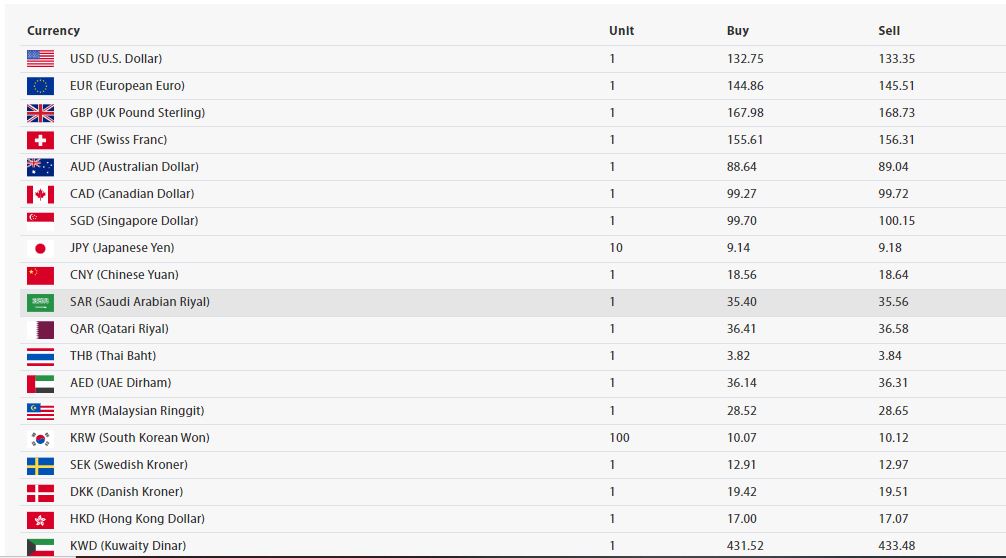The height and width of the screenshot is (558, 1006).
Task: Click the UK Pound Sterling flag
Action: click(40, 113)
